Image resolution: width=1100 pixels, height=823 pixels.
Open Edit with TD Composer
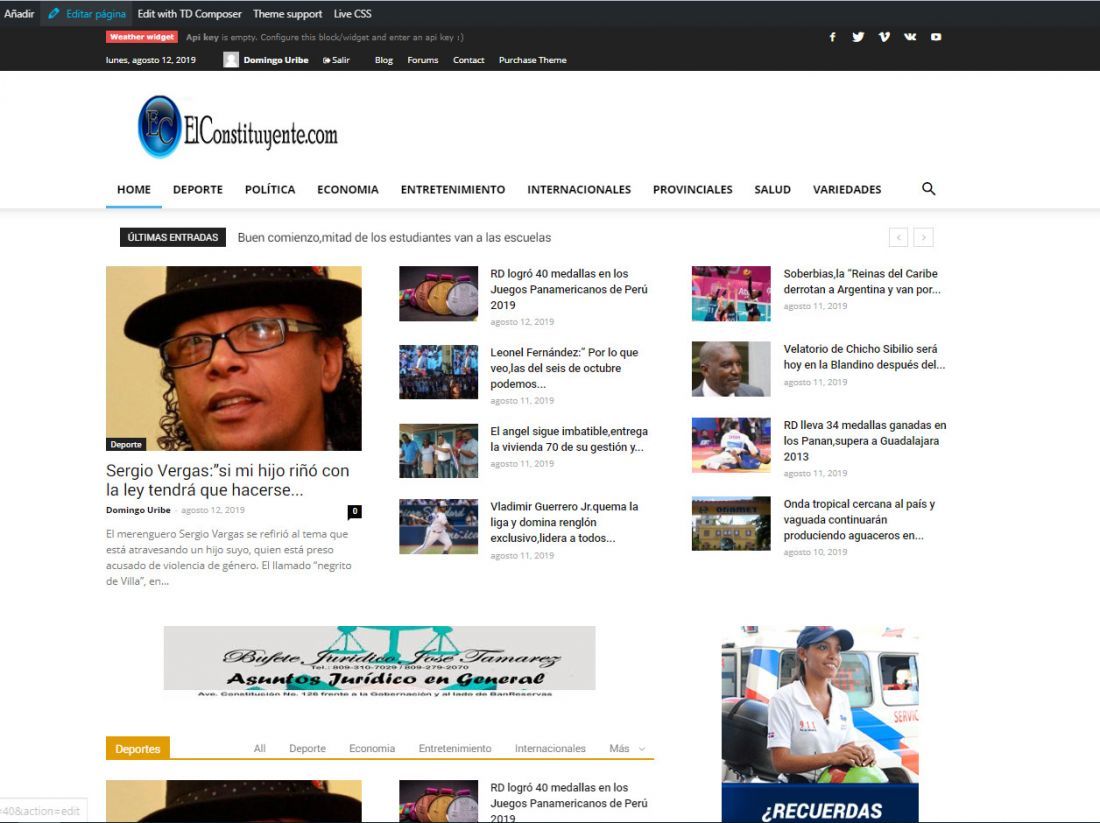tap(189, 13)
